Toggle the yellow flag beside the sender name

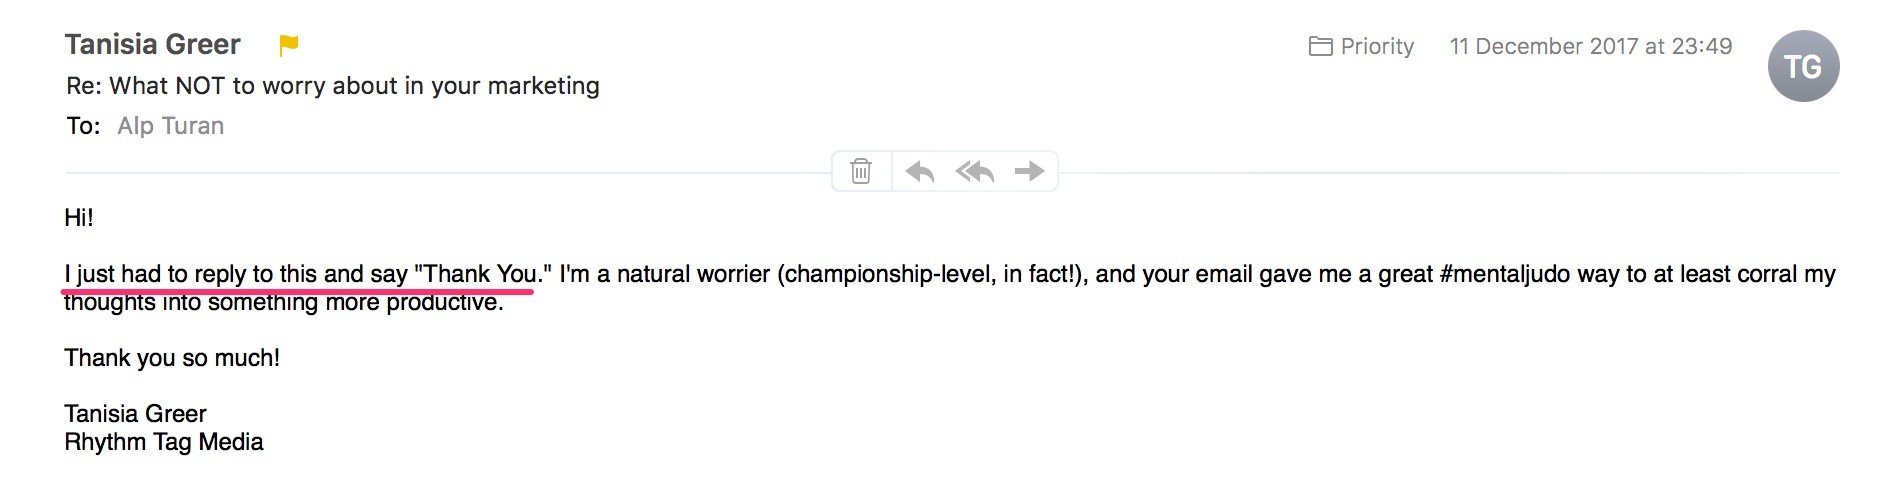(x=288, y=45)
